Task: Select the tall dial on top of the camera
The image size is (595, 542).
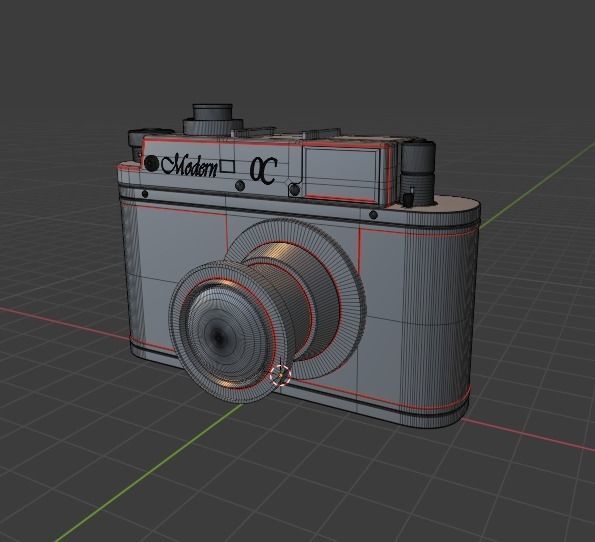Action: [212, 120]
